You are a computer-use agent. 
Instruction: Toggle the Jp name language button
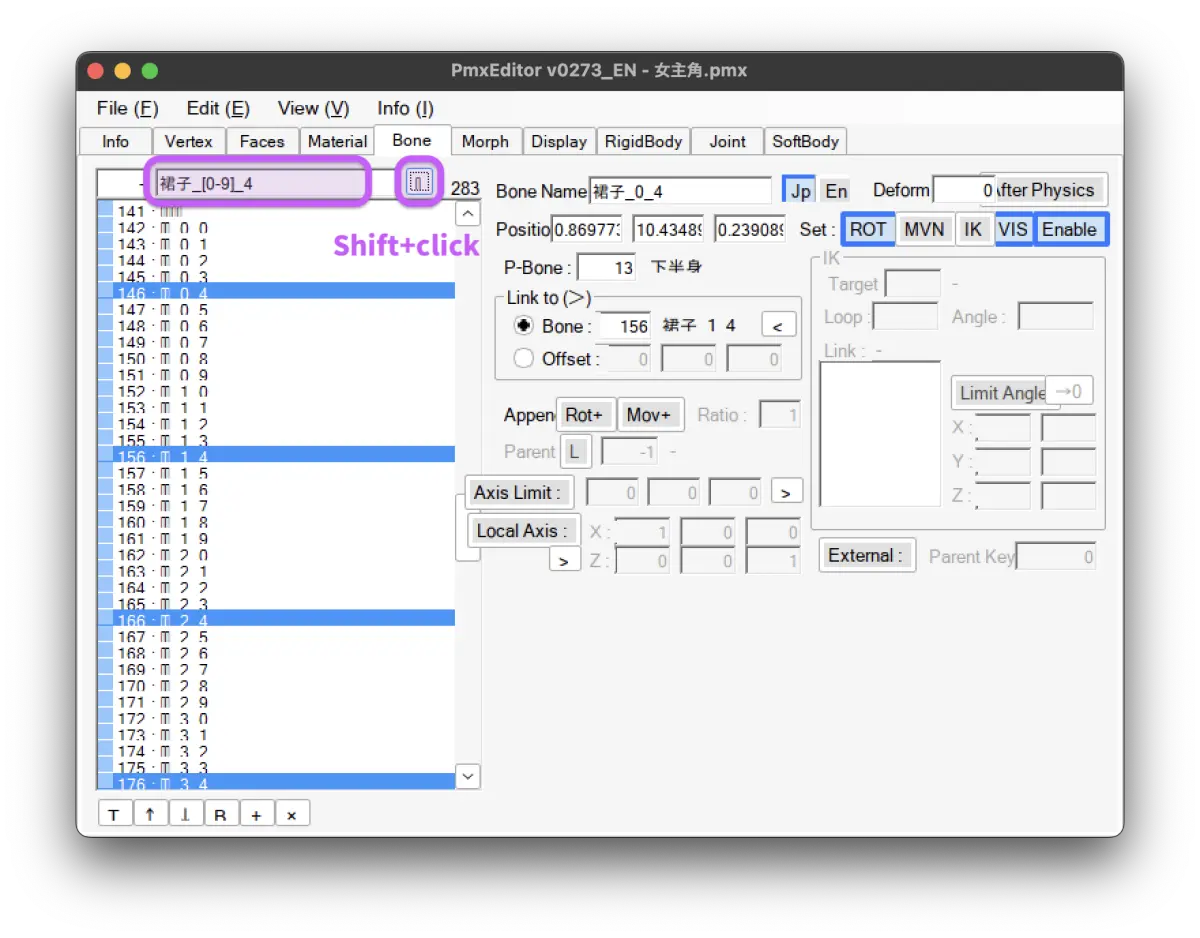coord(800,191)
